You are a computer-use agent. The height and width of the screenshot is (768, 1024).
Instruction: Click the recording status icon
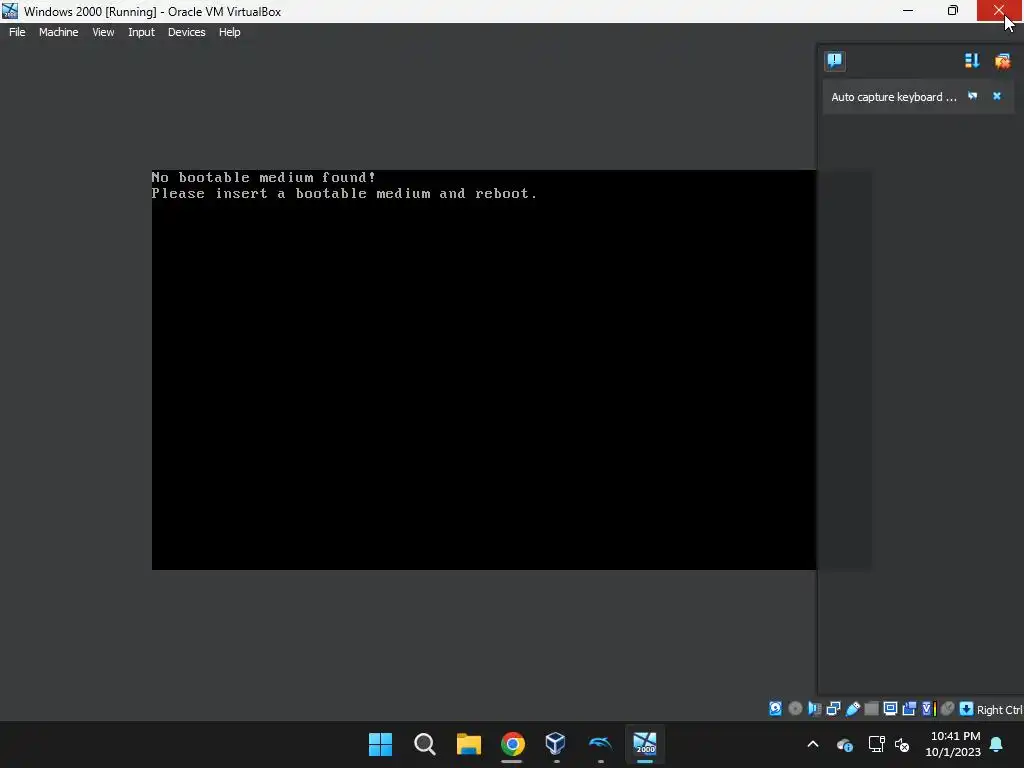[x=909, y=709]
